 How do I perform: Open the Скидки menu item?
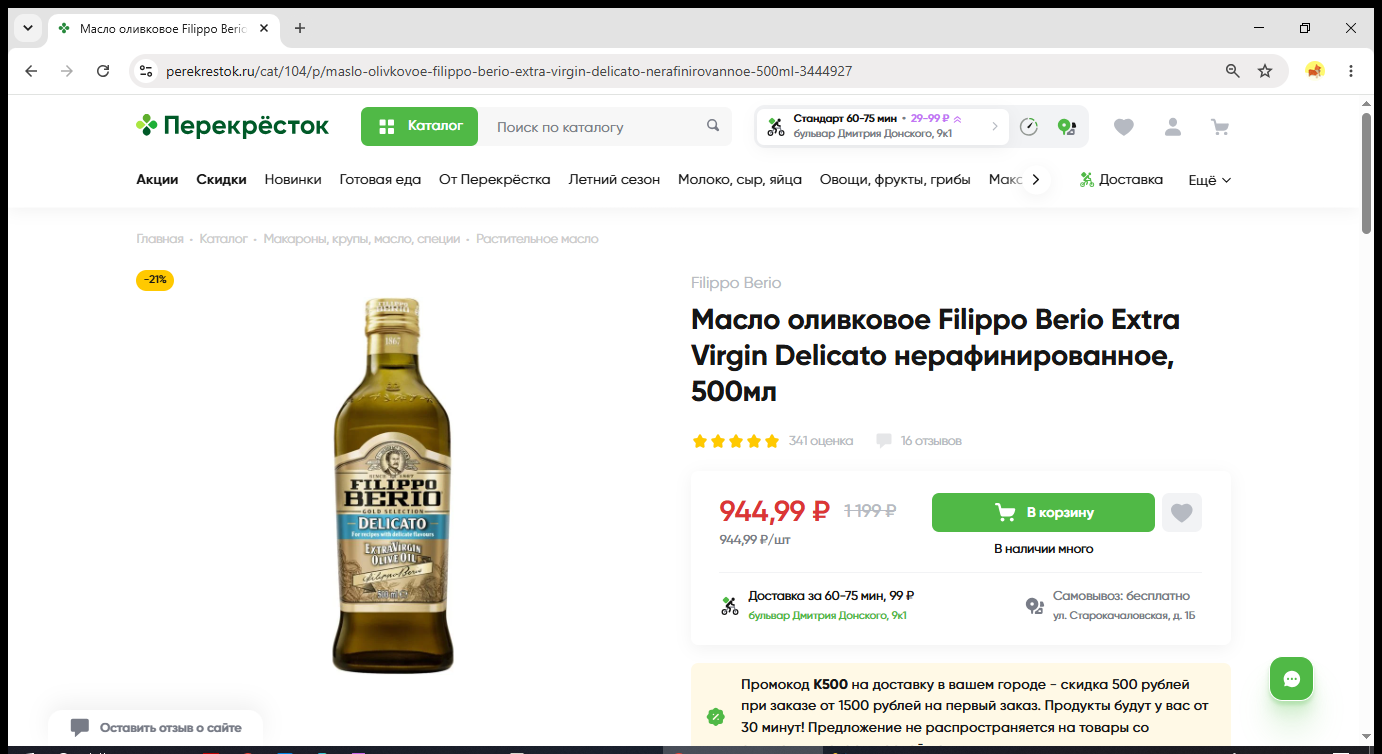221,180
